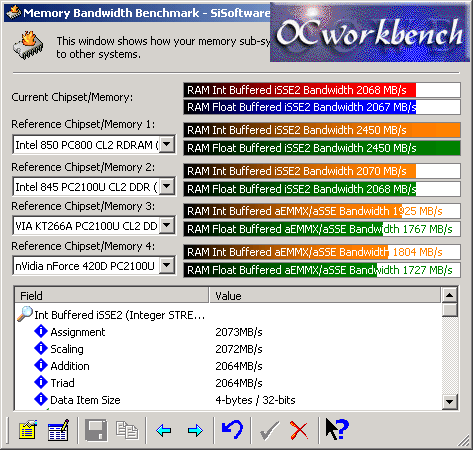Image resolution: width=473 pixels, height=450 pixels.
Task: Click the list scrollbar thumb
Action: tap(449, 310)
